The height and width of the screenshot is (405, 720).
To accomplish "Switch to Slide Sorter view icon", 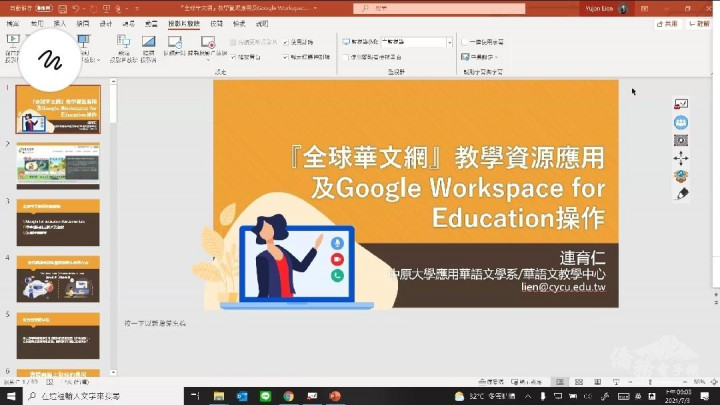I will pyautogui.click(x=579, y=382).
